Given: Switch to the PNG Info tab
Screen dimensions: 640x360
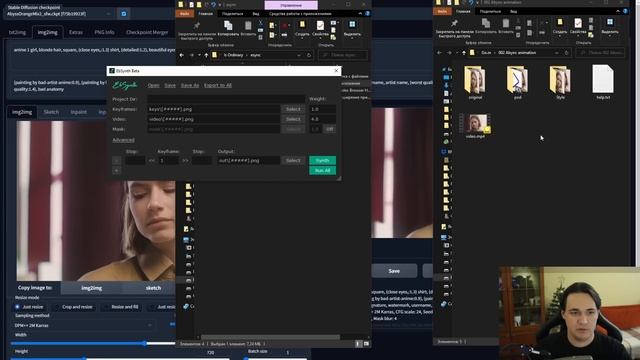Looking at the screenshot, I should click(x=104, y=32).
